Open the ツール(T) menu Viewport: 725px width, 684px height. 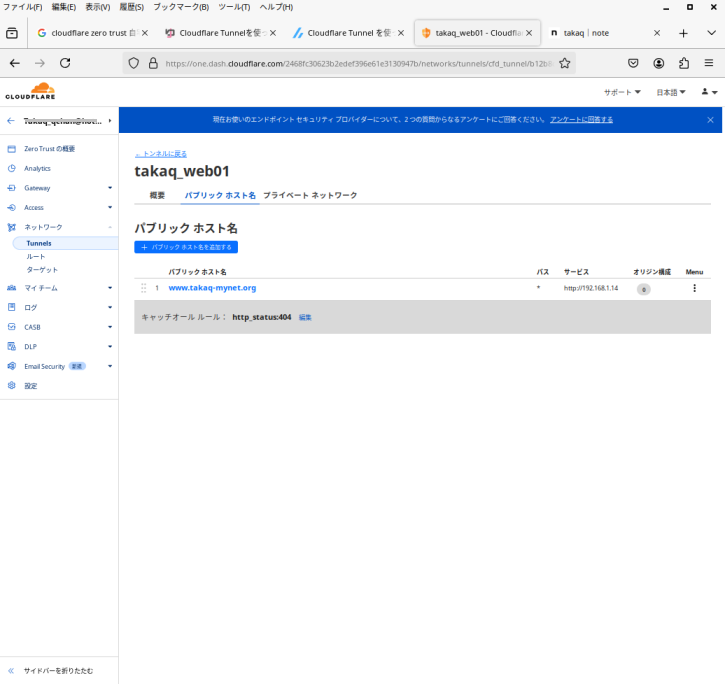(x=234, y=7)
